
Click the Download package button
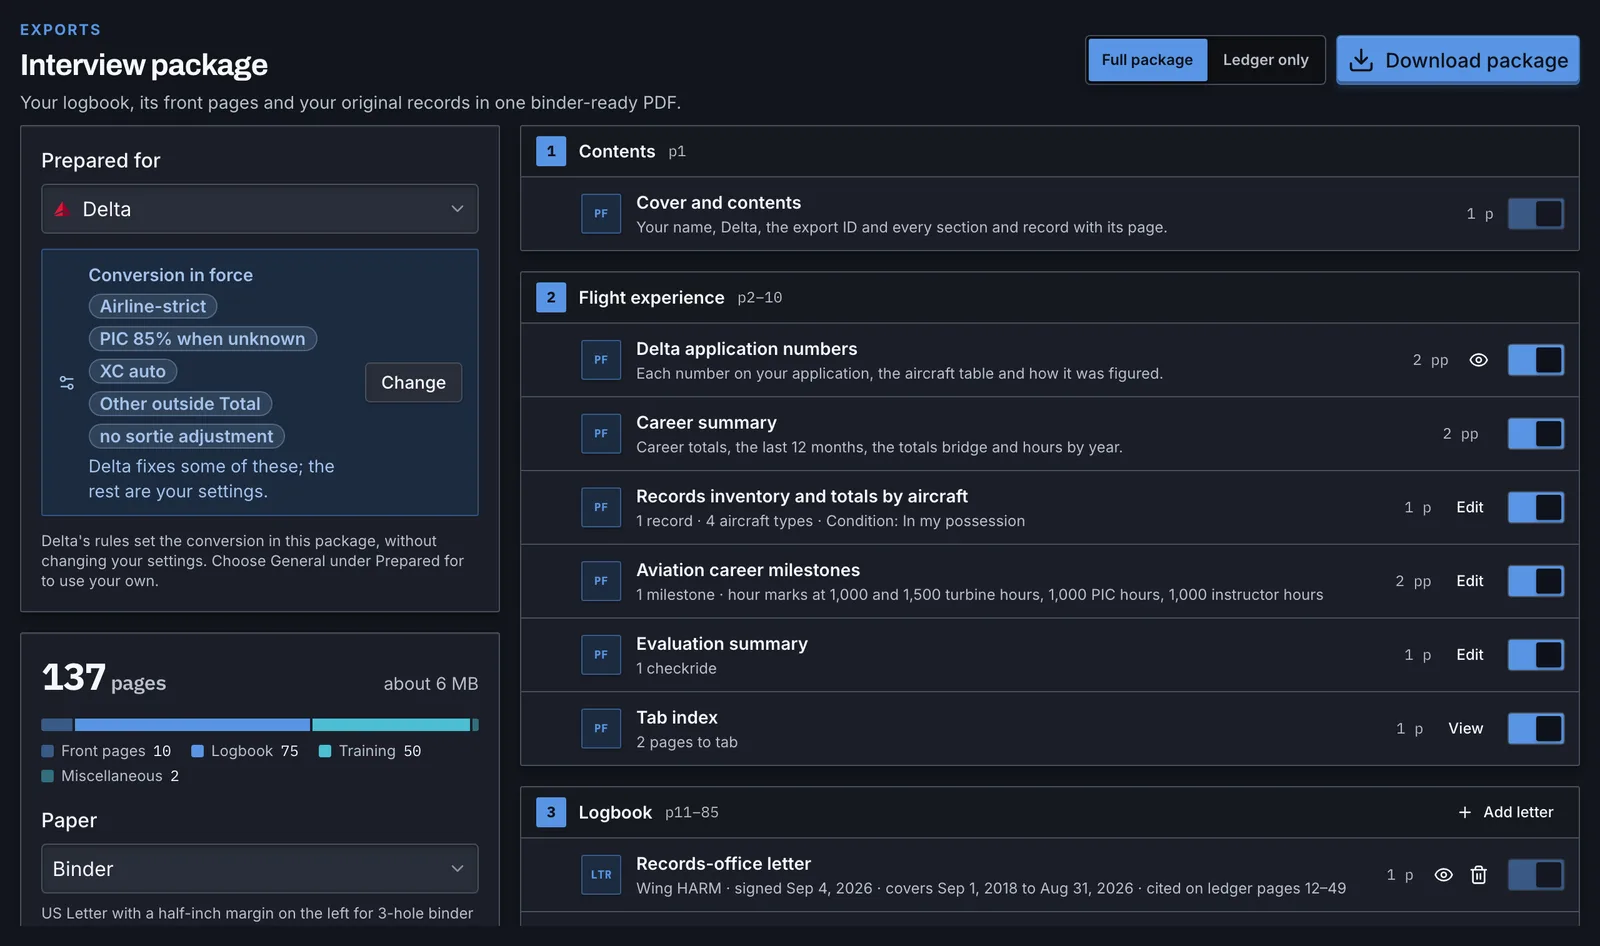point(1458,60)
